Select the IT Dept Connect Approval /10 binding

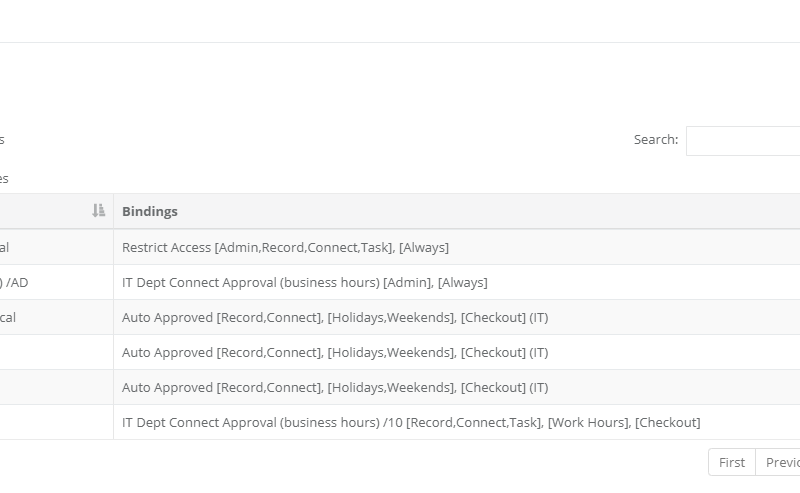pos(411,422)
